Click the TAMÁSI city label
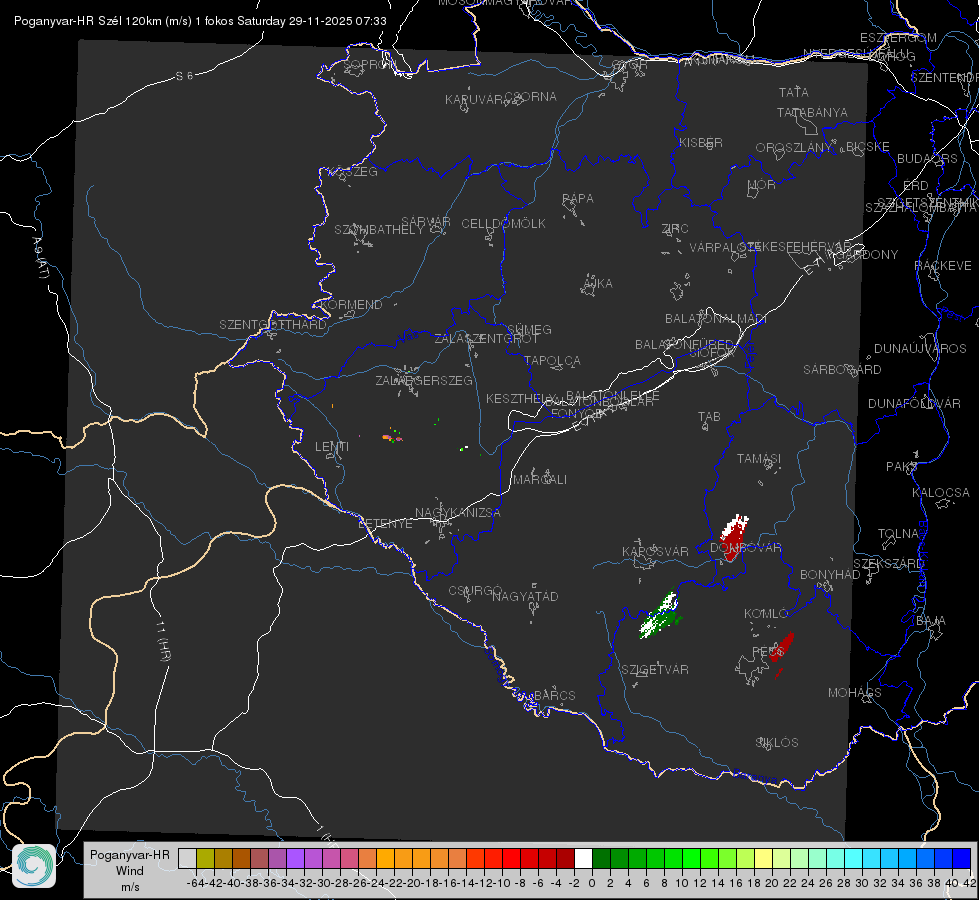Viewport: 979px width, 900px height. [759, 458]
